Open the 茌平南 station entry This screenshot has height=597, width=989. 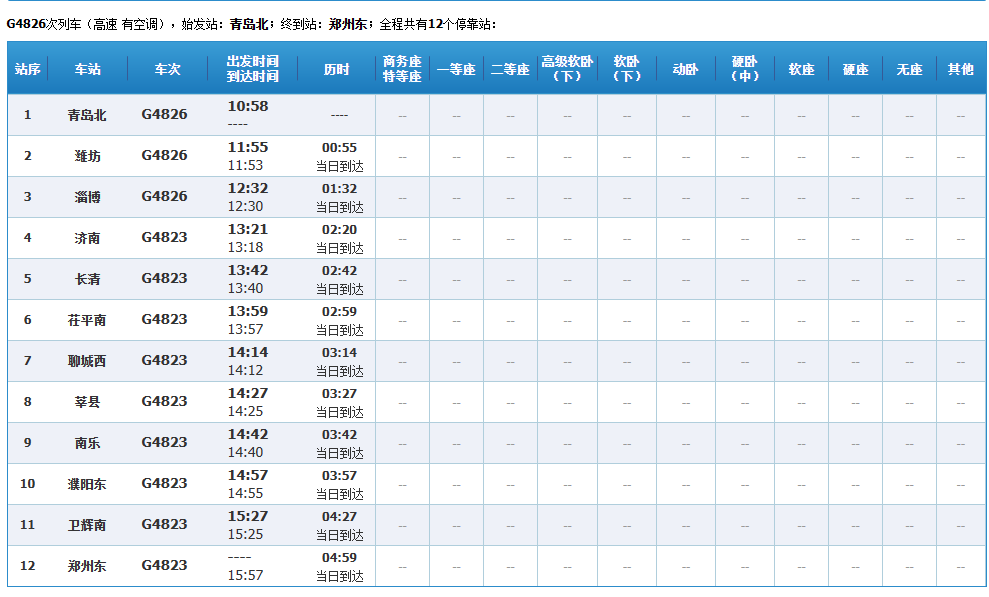[87, 320]
